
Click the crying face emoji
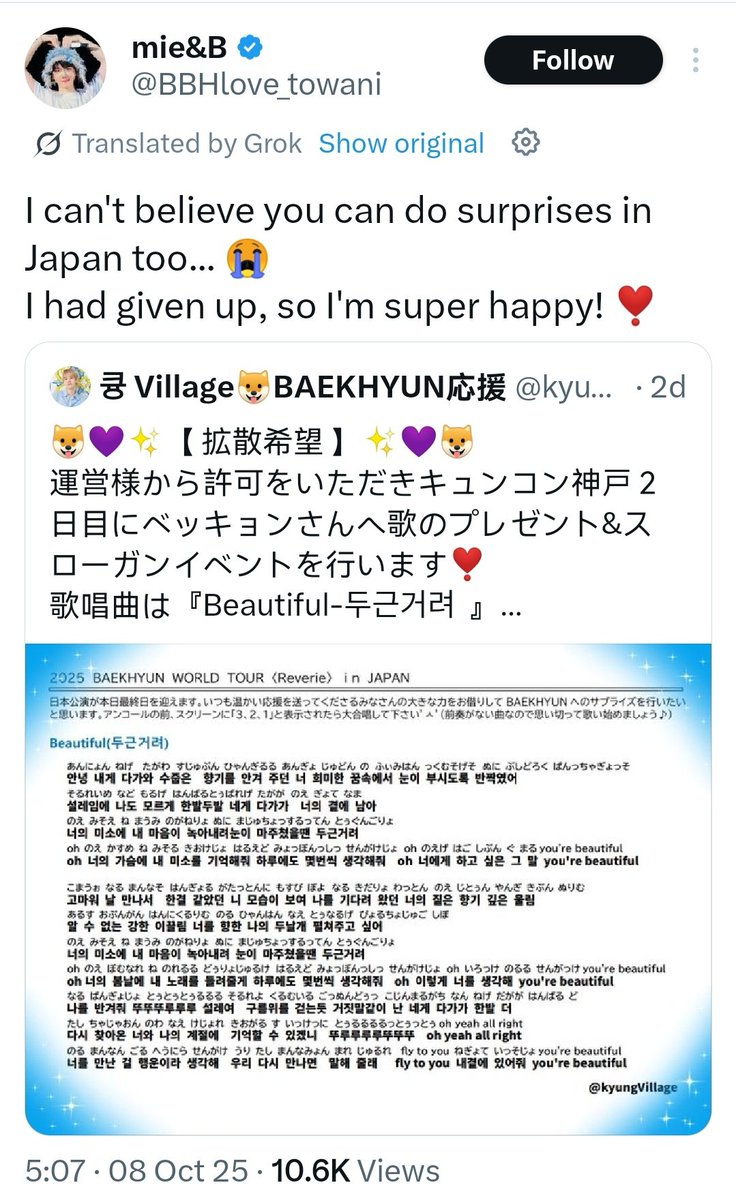click(246, 260)
